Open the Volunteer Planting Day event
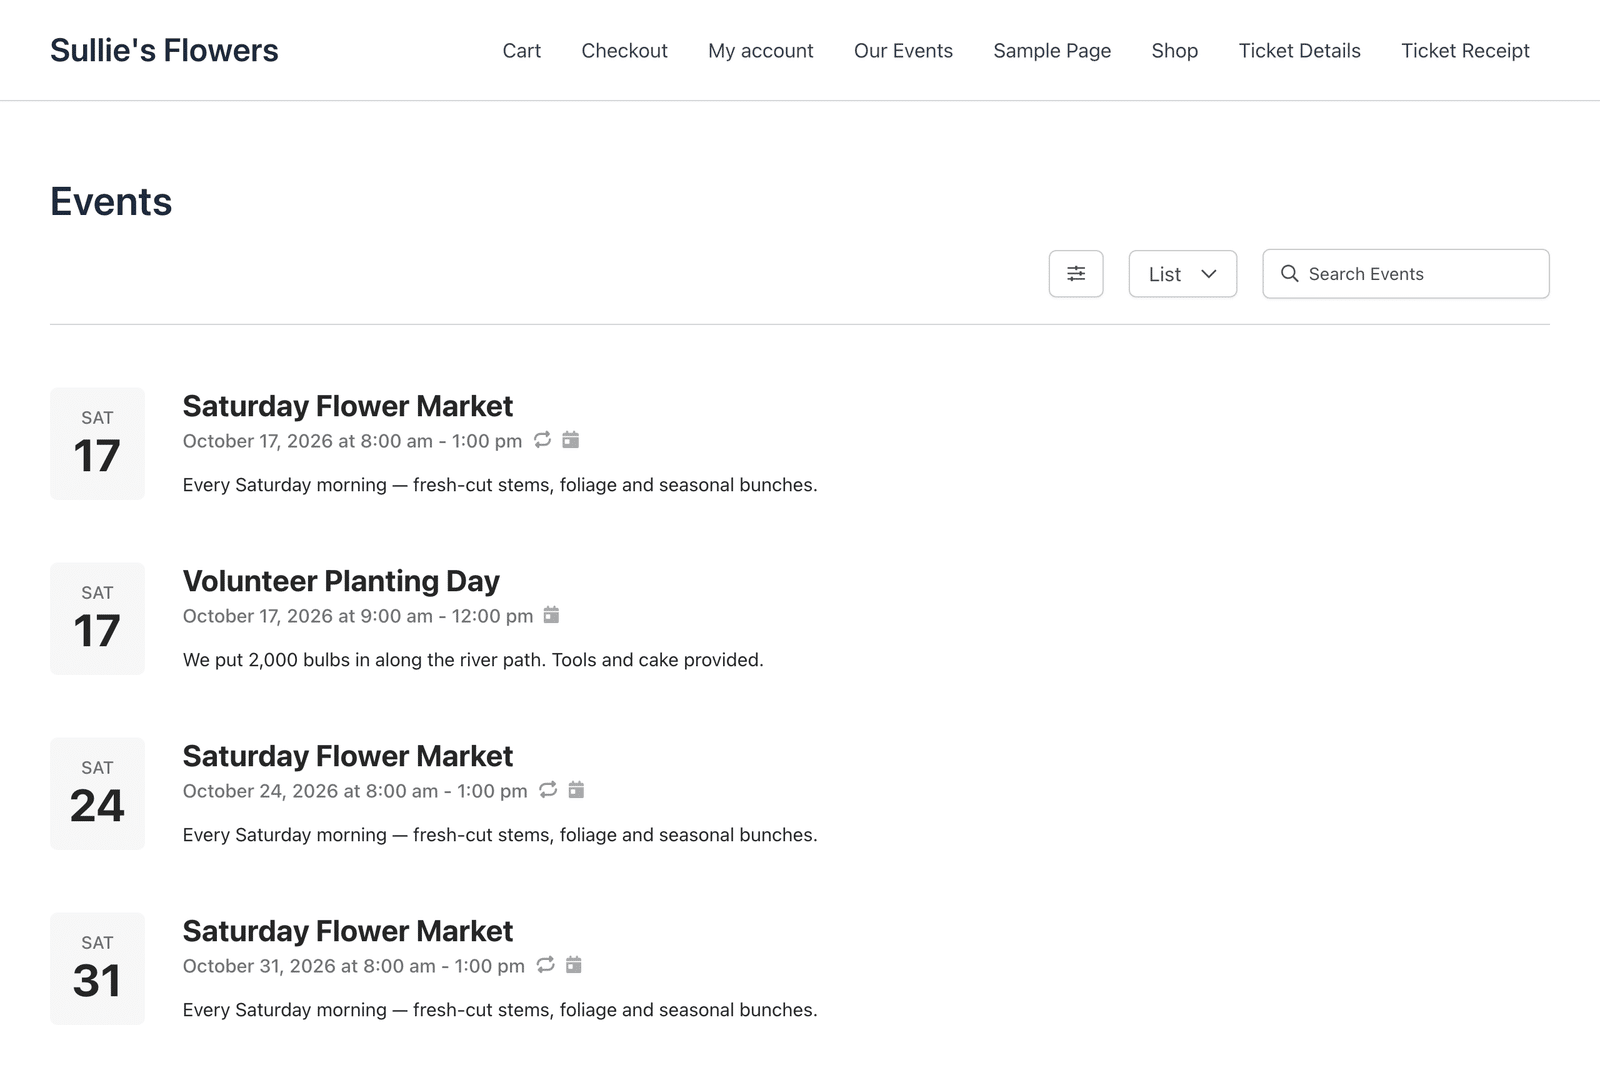Image resolution: width=1600 pixels, height=1075 pixels. click(x=341, y=581)
